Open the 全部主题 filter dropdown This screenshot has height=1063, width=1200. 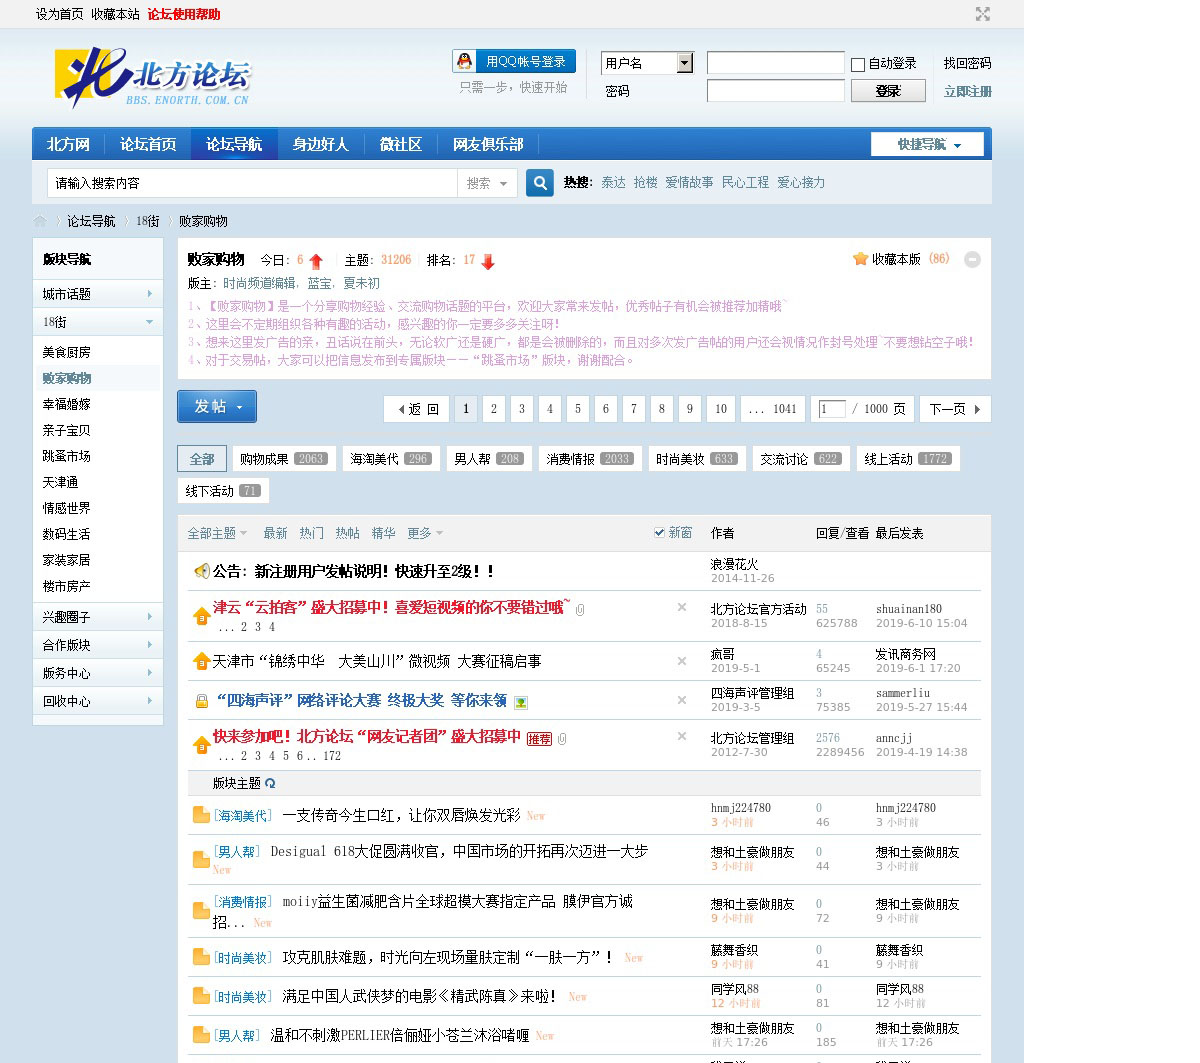pos(217,533)
